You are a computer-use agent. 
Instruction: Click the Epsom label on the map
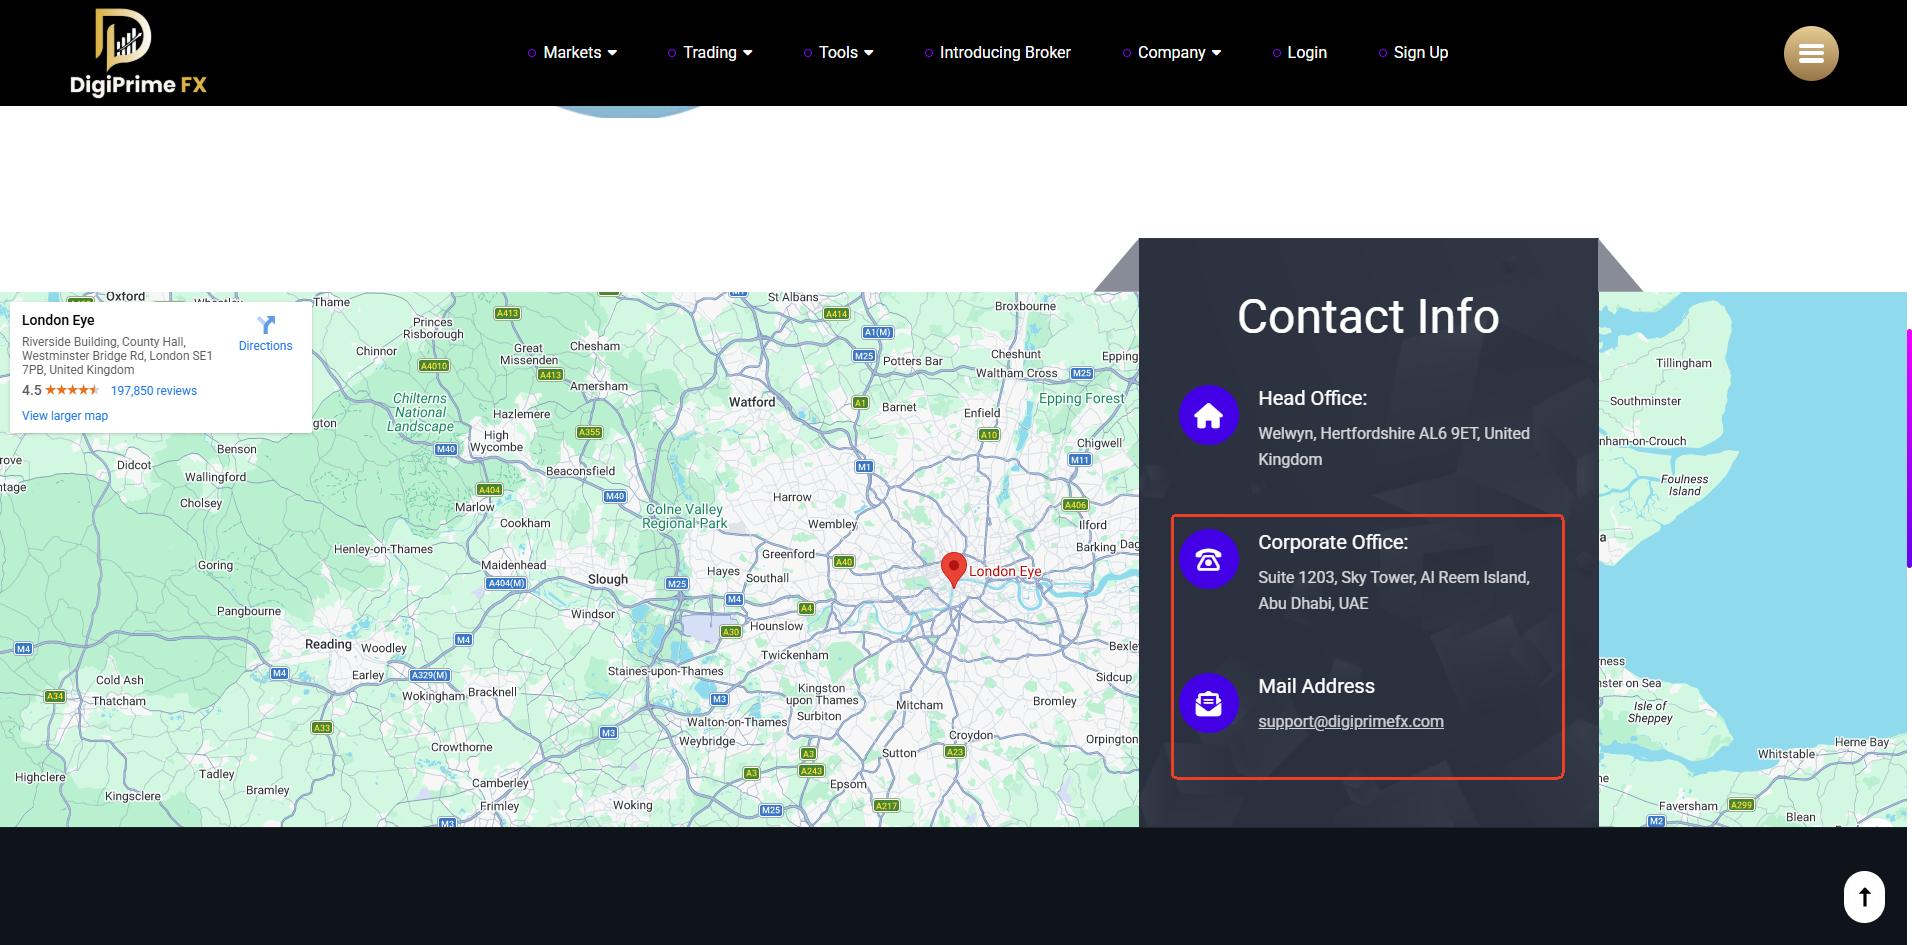(848, 784)
